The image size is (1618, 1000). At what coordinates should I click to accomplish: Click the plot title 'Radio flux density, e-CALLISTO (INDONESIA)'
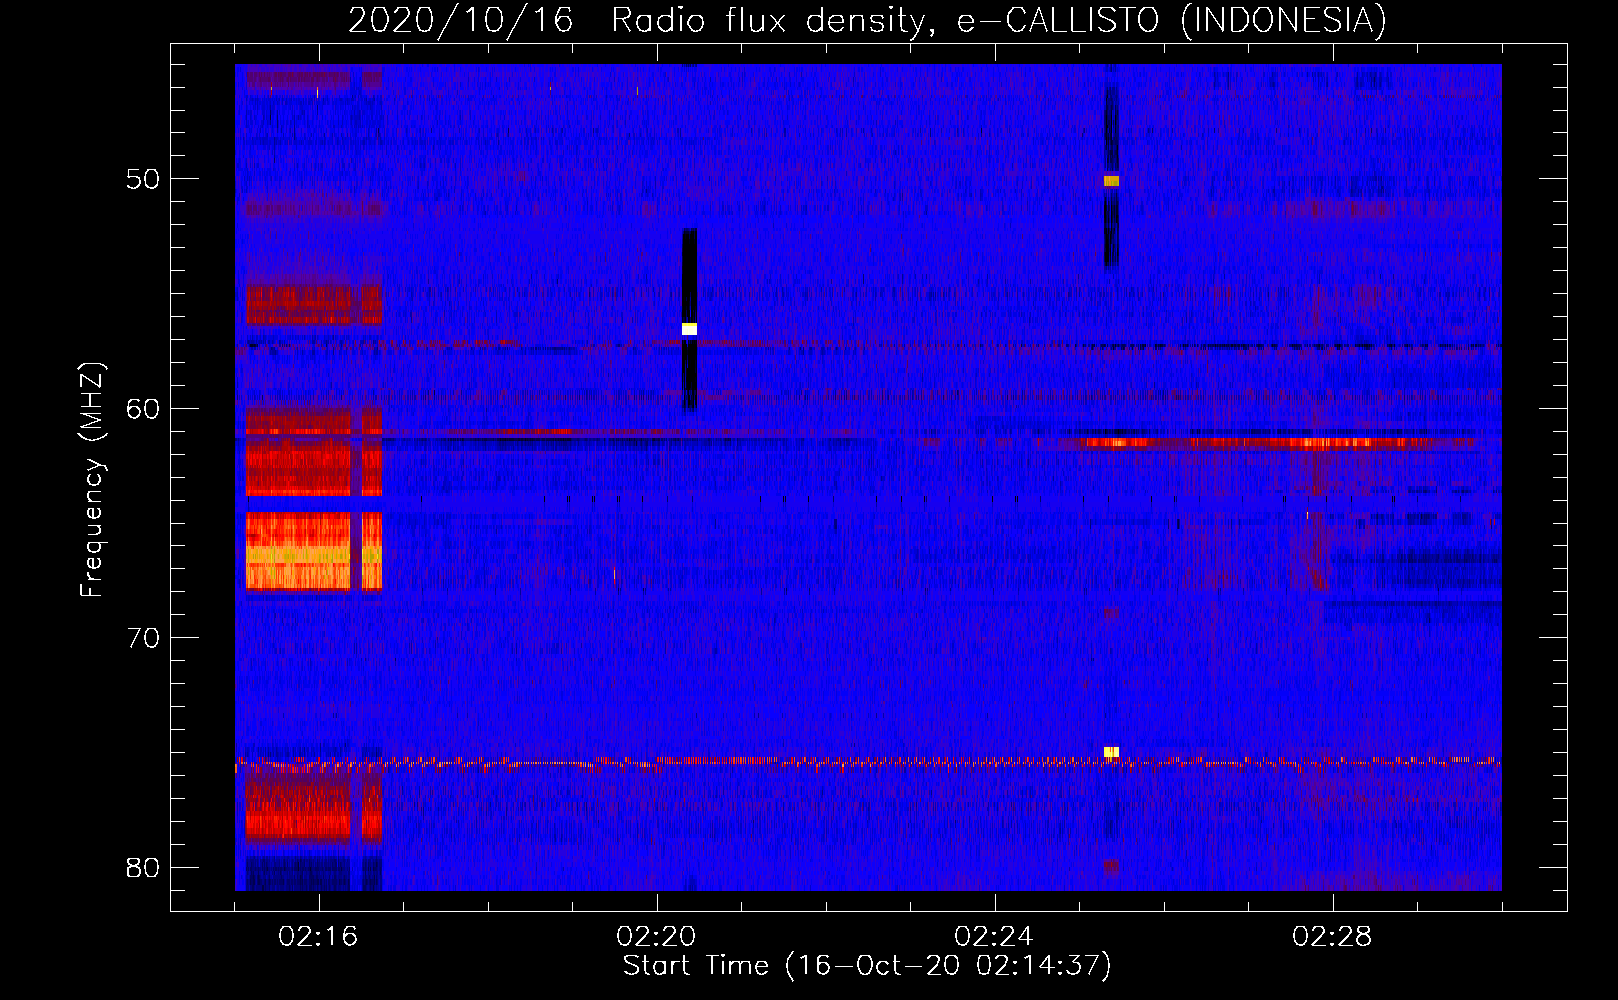tap(999, 20)
